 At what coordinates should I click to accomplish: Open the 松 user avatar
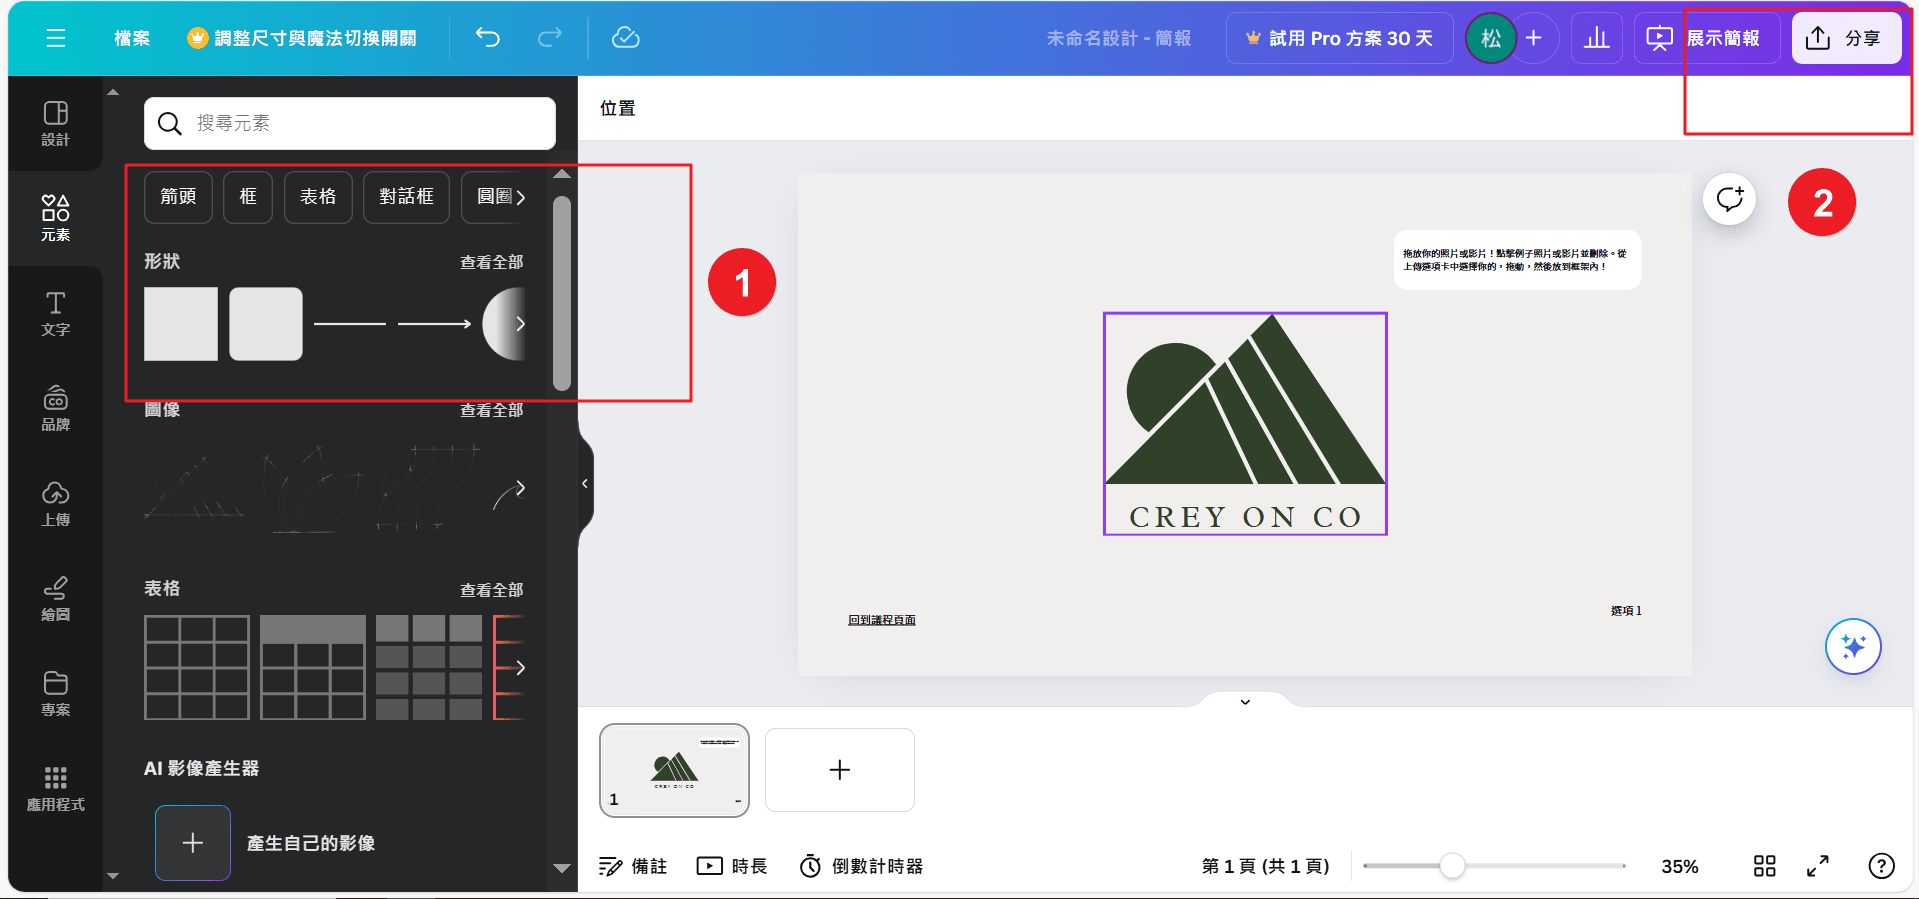1491,38
